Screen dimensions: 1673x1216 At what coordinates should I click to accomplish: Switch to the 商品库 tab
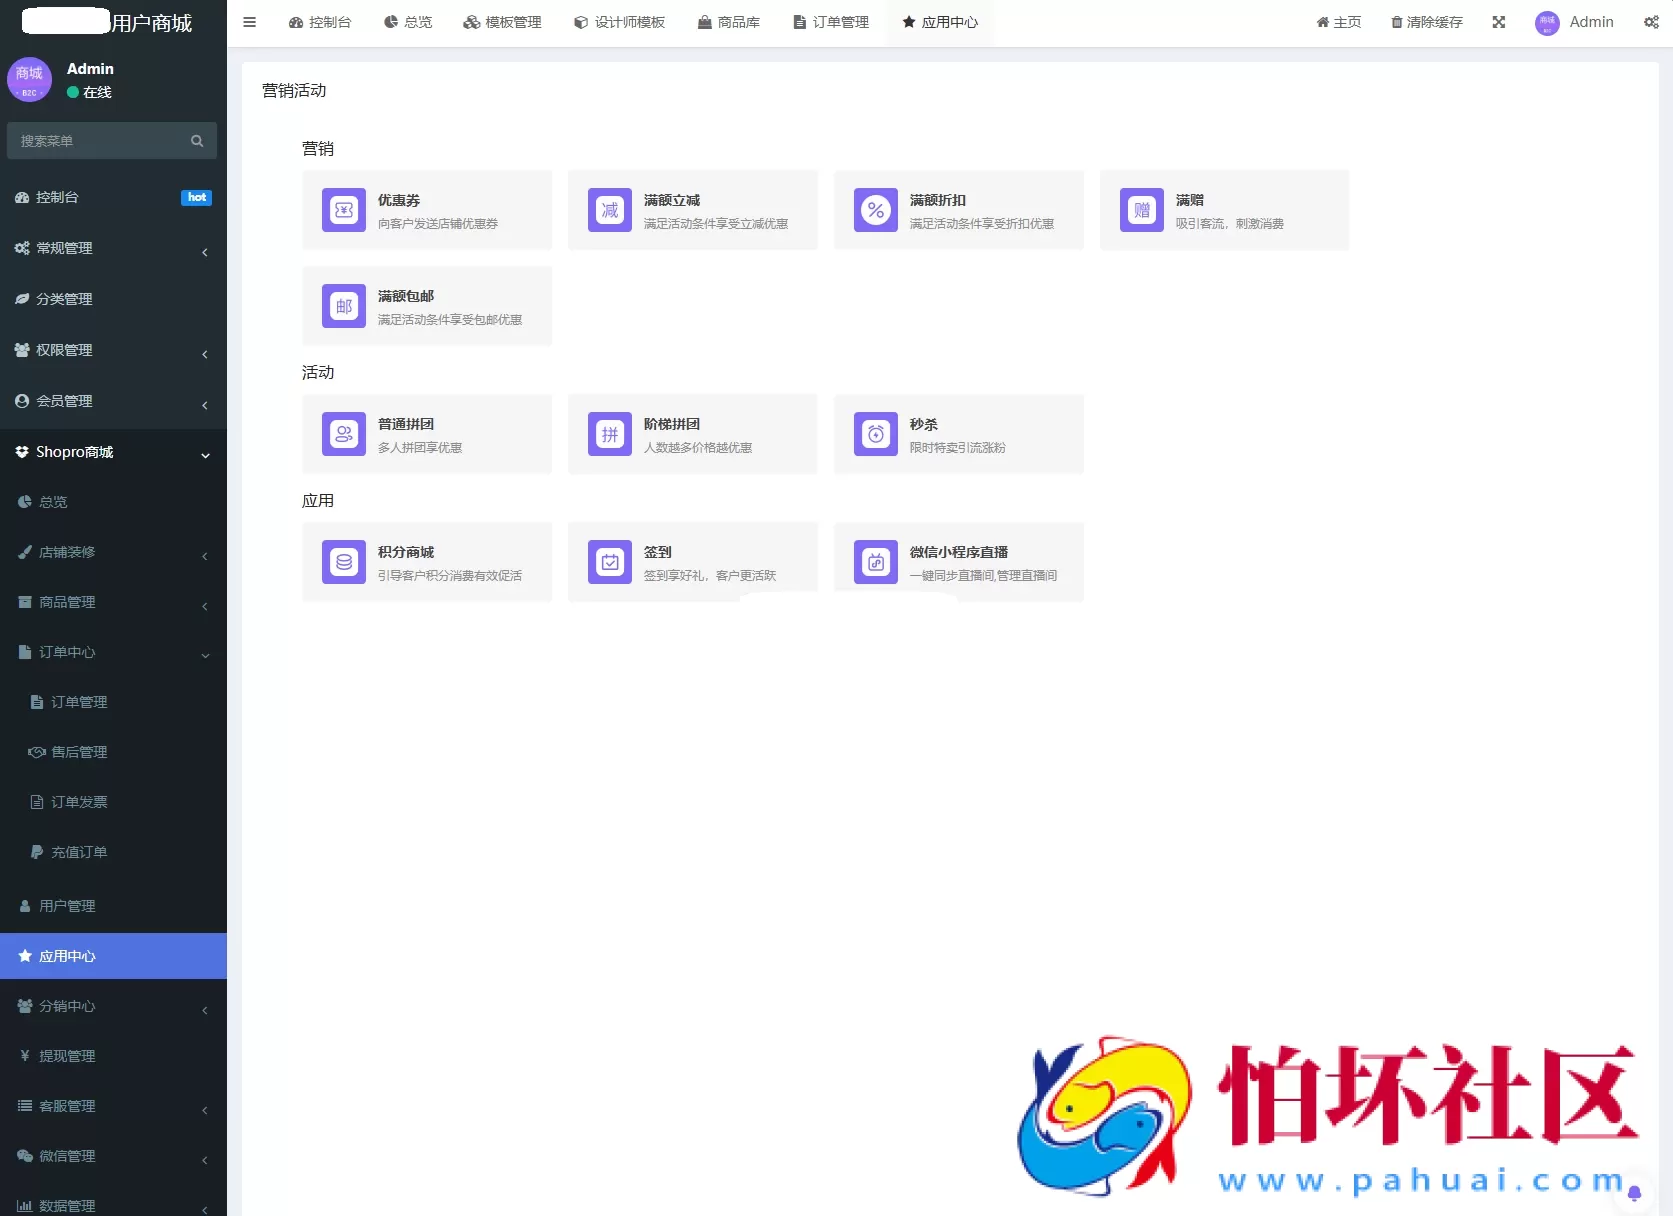click(729, 21)
